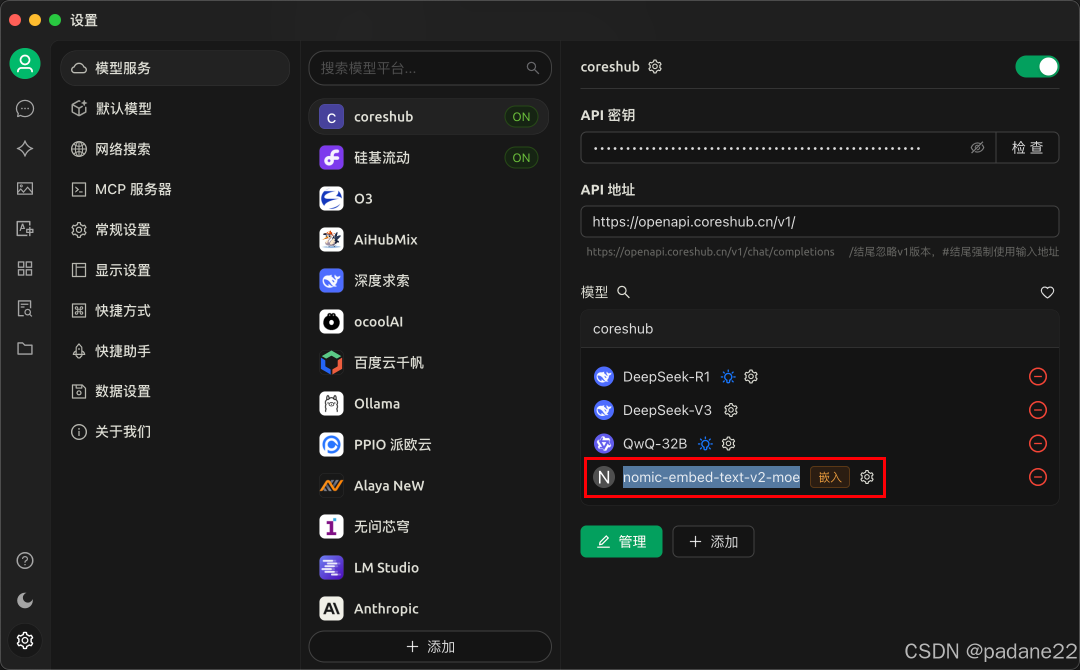The width and height of the screenshot is (1080, 670).
Task: Open the MCP 服务器 settings section
Action: 175,189
